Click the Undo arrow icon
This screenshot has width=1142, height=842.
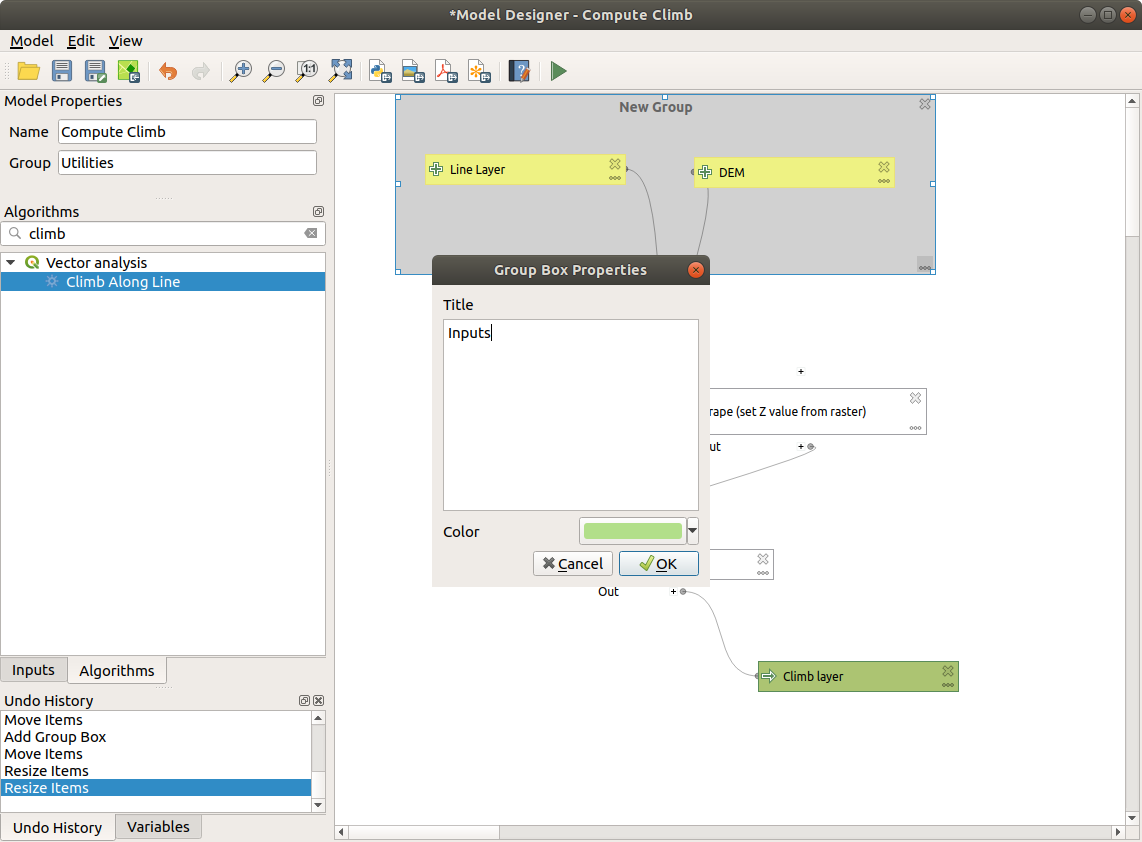pyautogui.click(x=168, y=71)
